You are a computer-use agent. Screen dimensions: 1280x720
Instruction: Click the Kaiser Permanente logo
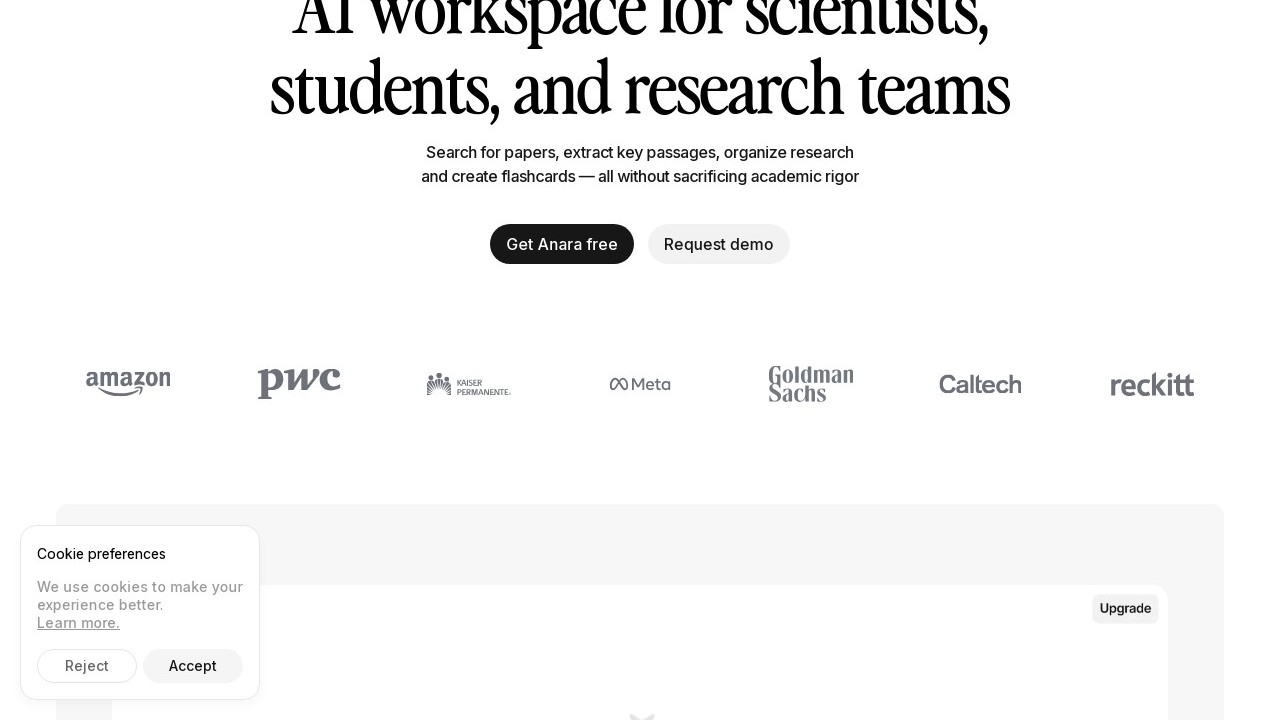(x=469, y=384)
